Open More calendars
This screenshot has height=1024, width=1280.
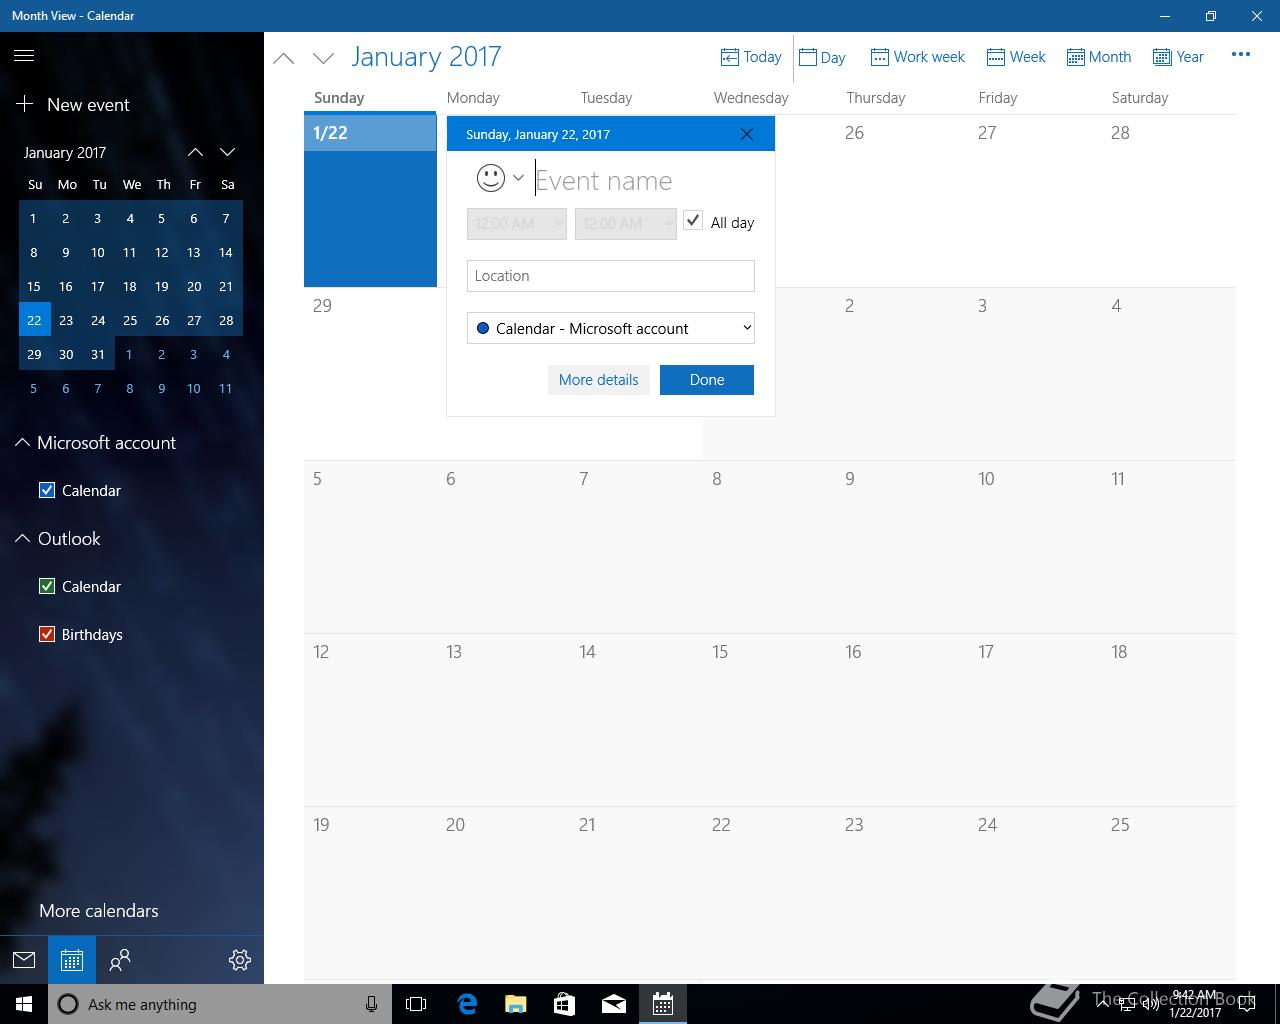pyautogui.click(x=99, y=911)
